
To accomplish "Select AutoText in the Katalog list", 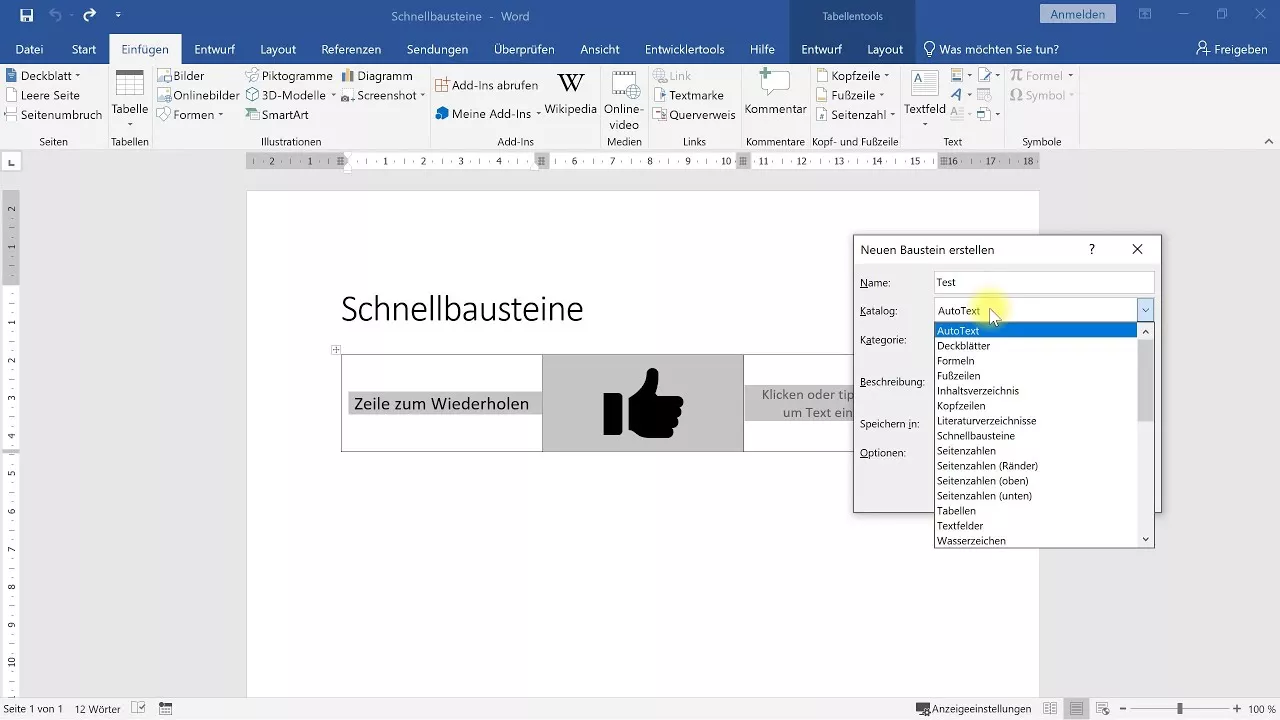I will pos(958,330).
